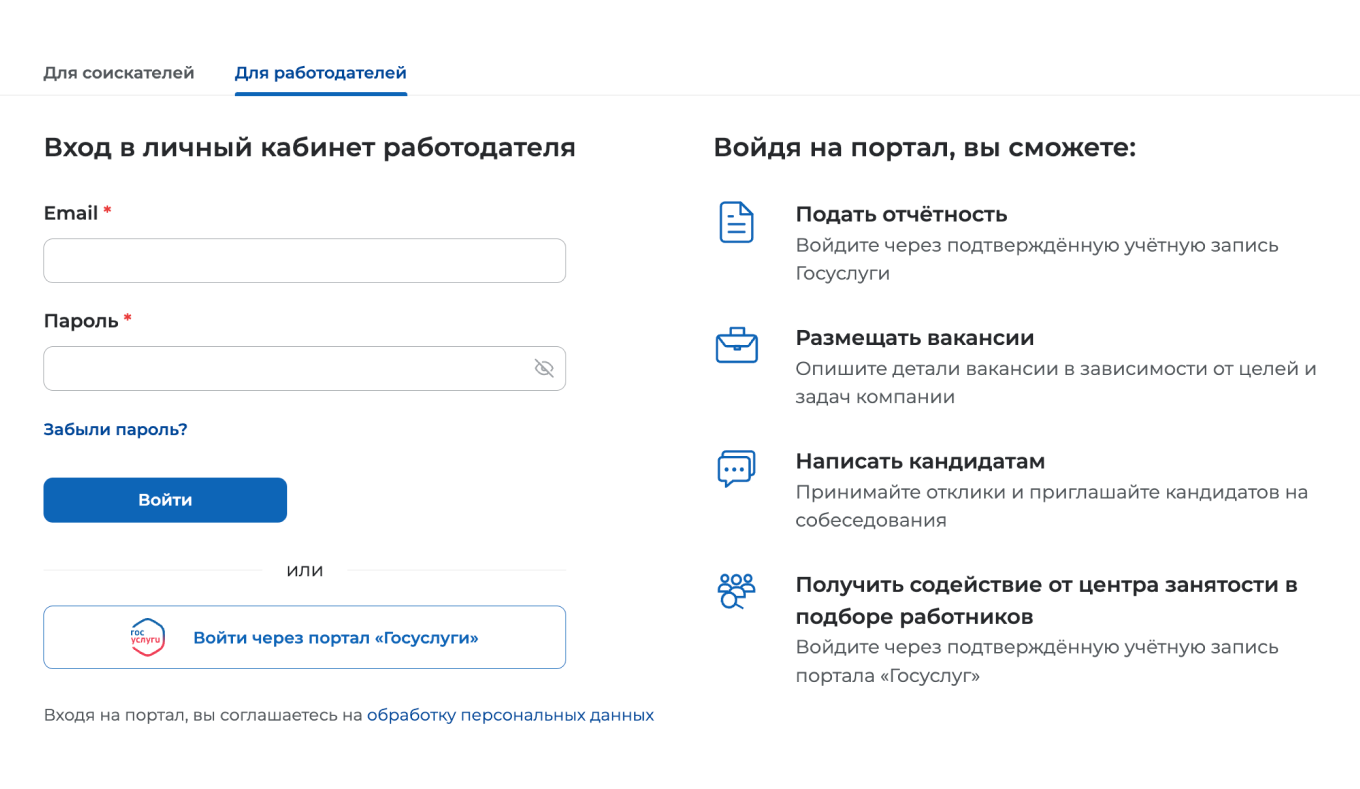Click inside the Пароль input field
The width and height of the screenshot is (1360, 789).
coord(290,368)
